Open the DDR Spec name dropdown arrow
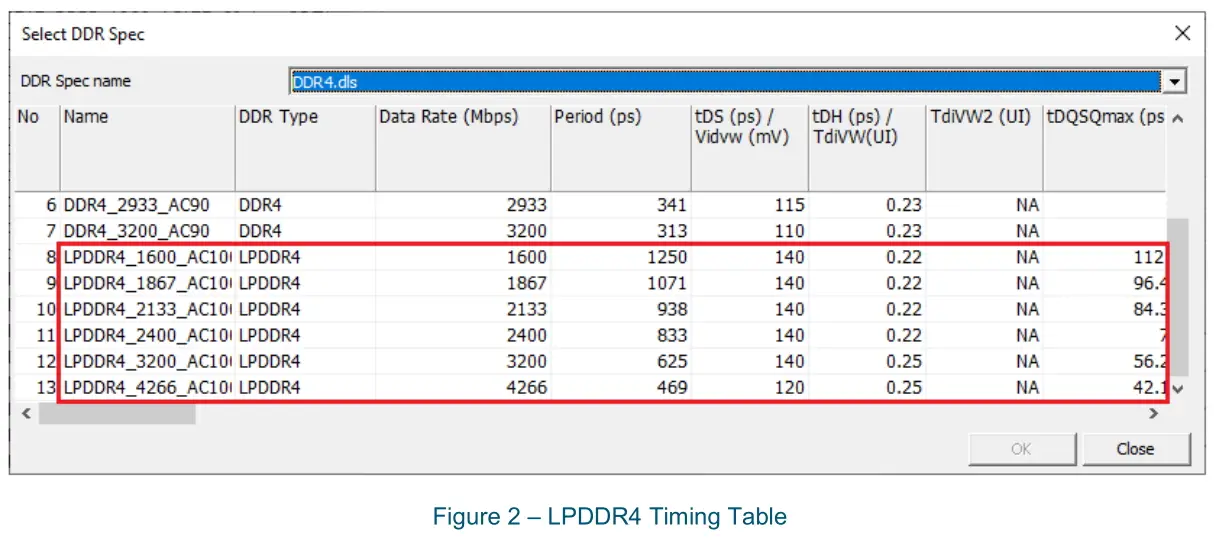The height and width of the screenshot is (544, 1214). click(1176, 82)
